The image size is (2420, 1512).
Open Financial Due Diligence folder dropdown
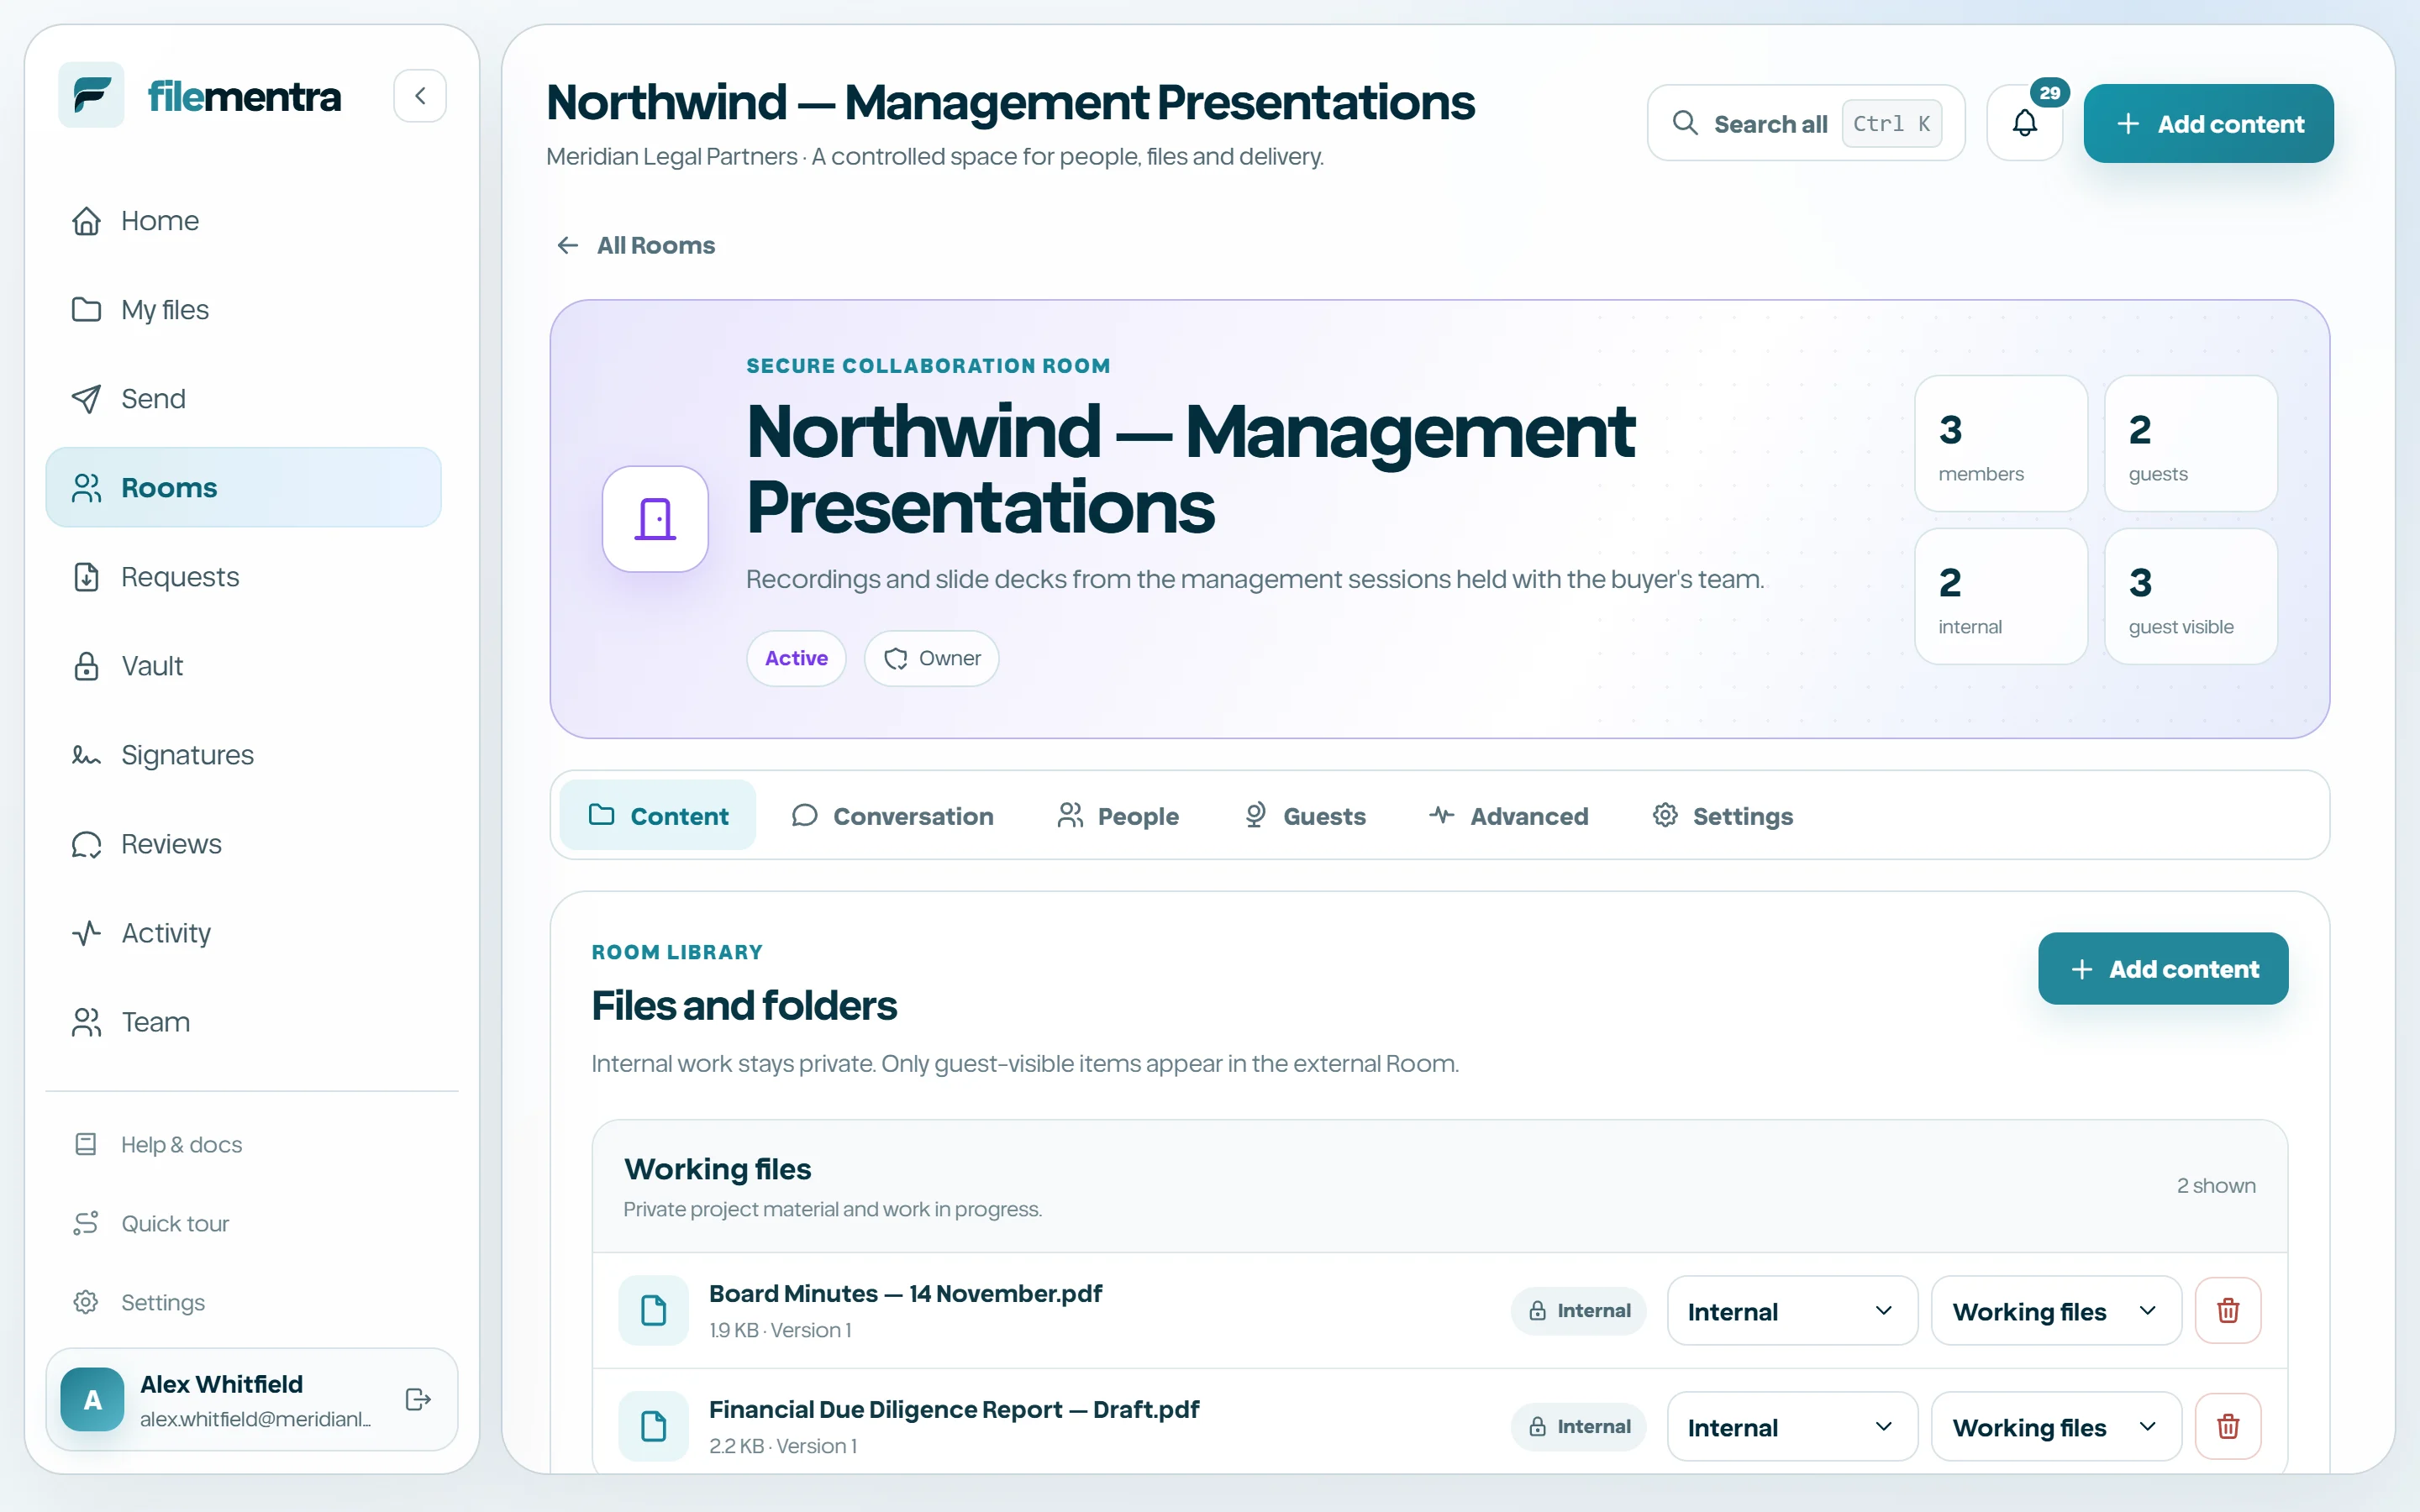2055,1426
